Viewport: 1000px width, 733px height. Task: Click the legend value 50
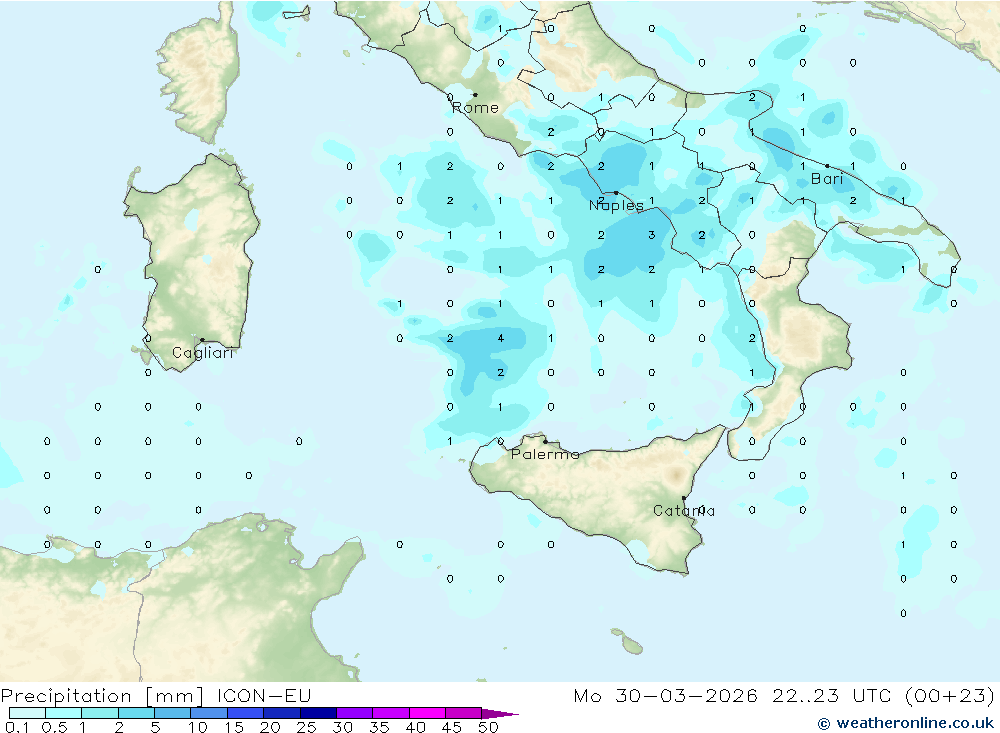coord(488,727)
